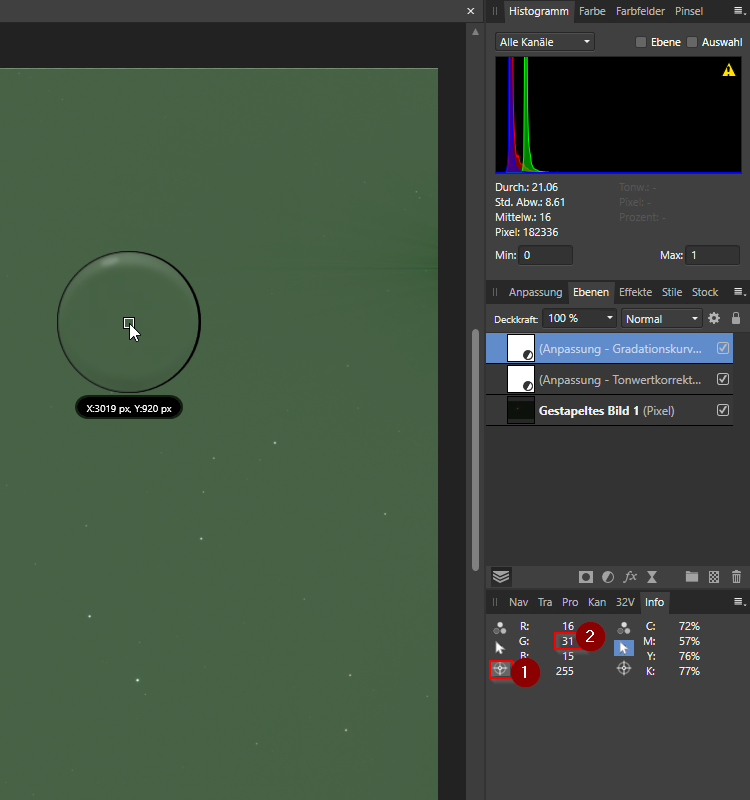The image size is (750, 800).
Task: Switch to the Anpassung tab
Action: click(535, 292)
